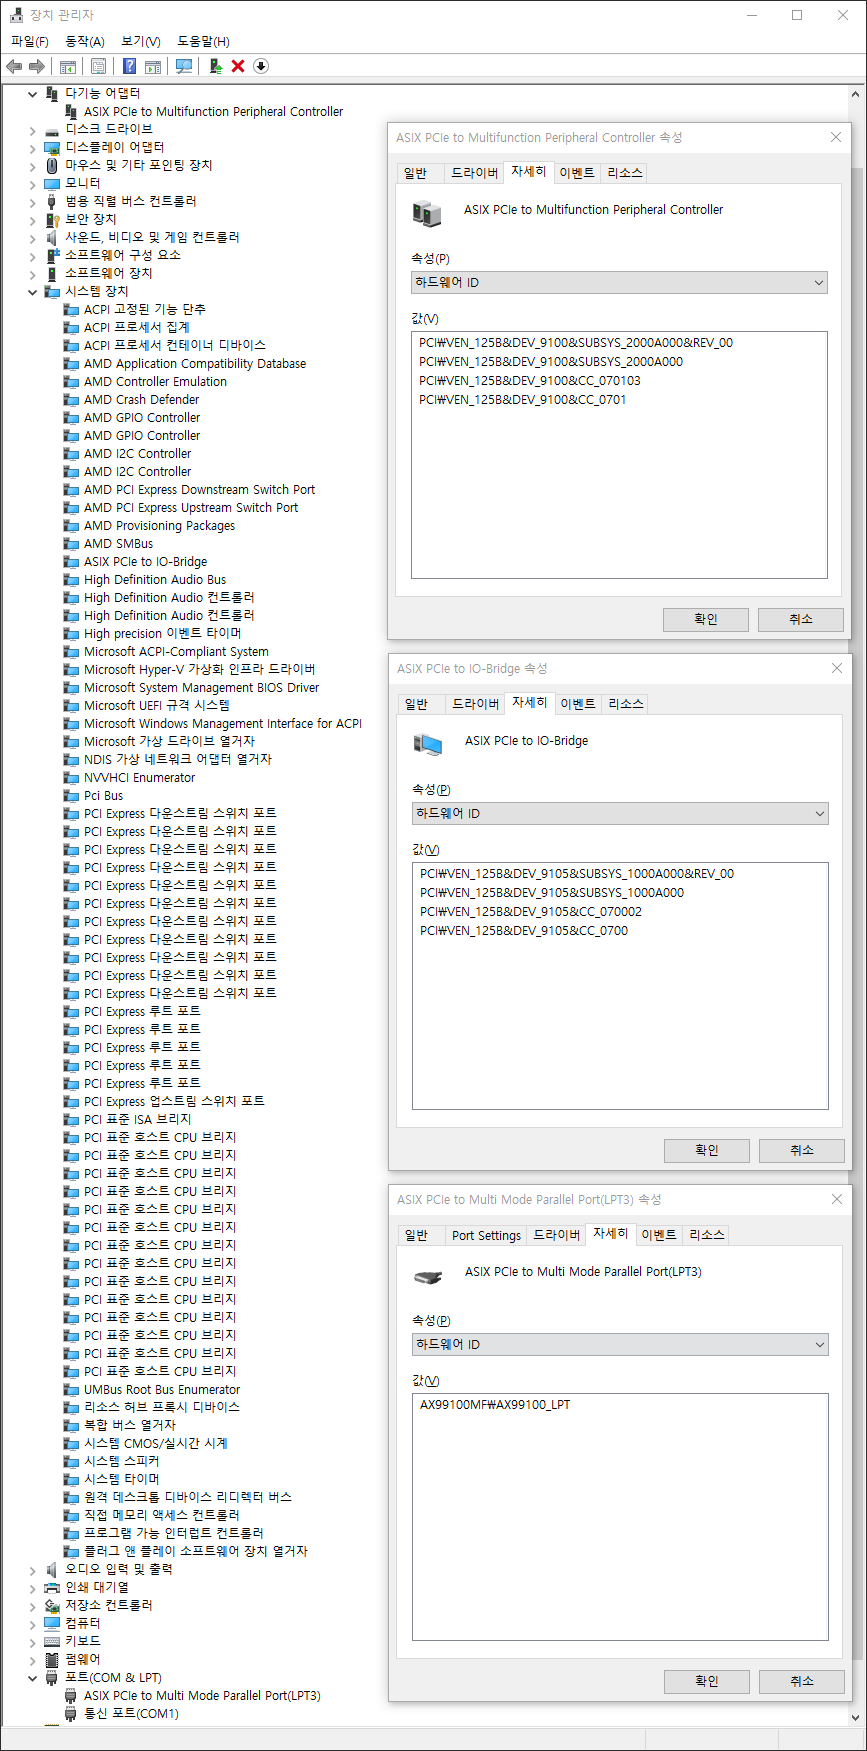Click 취소 in IO-Bridge properties dialog
867x1751 pixels.
pos(802,1151)
